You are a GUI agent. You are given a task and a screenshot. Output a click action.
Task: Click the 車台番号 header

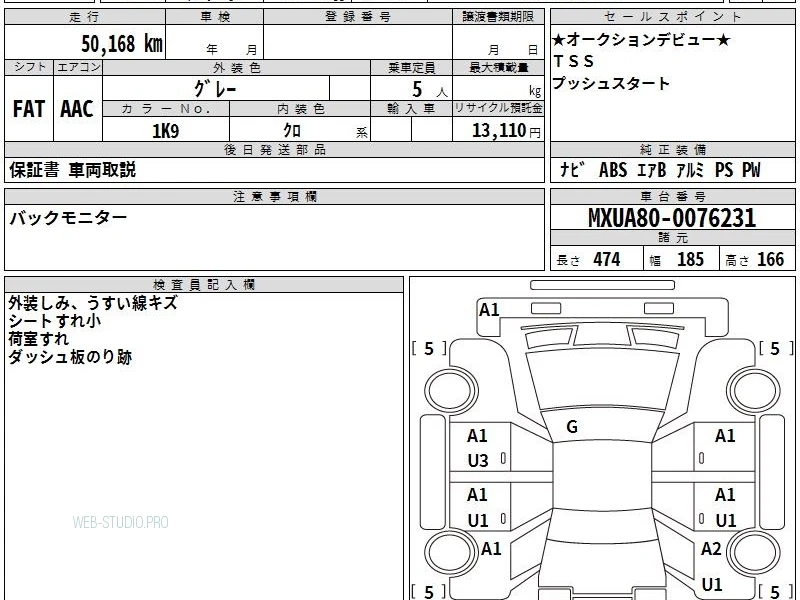672,196
